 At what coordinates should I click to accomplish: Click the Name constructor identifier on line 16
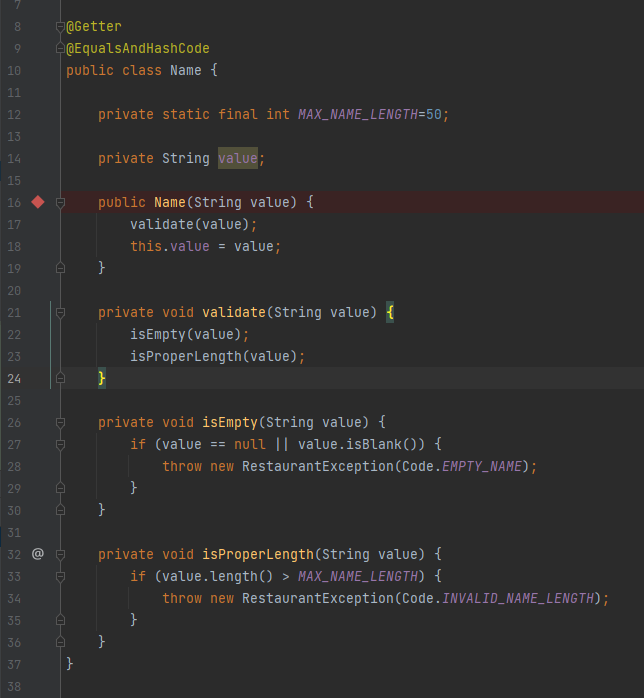click(x=170, y=202)
